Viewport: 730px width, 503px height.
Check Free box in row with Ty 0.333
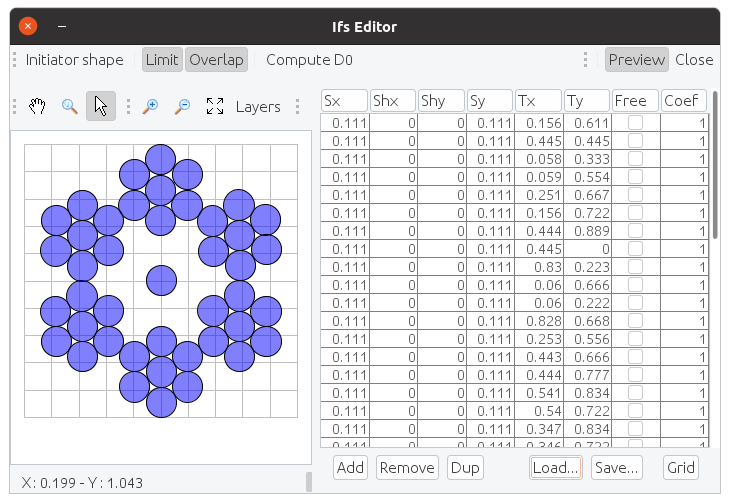(x=635, y=158)
